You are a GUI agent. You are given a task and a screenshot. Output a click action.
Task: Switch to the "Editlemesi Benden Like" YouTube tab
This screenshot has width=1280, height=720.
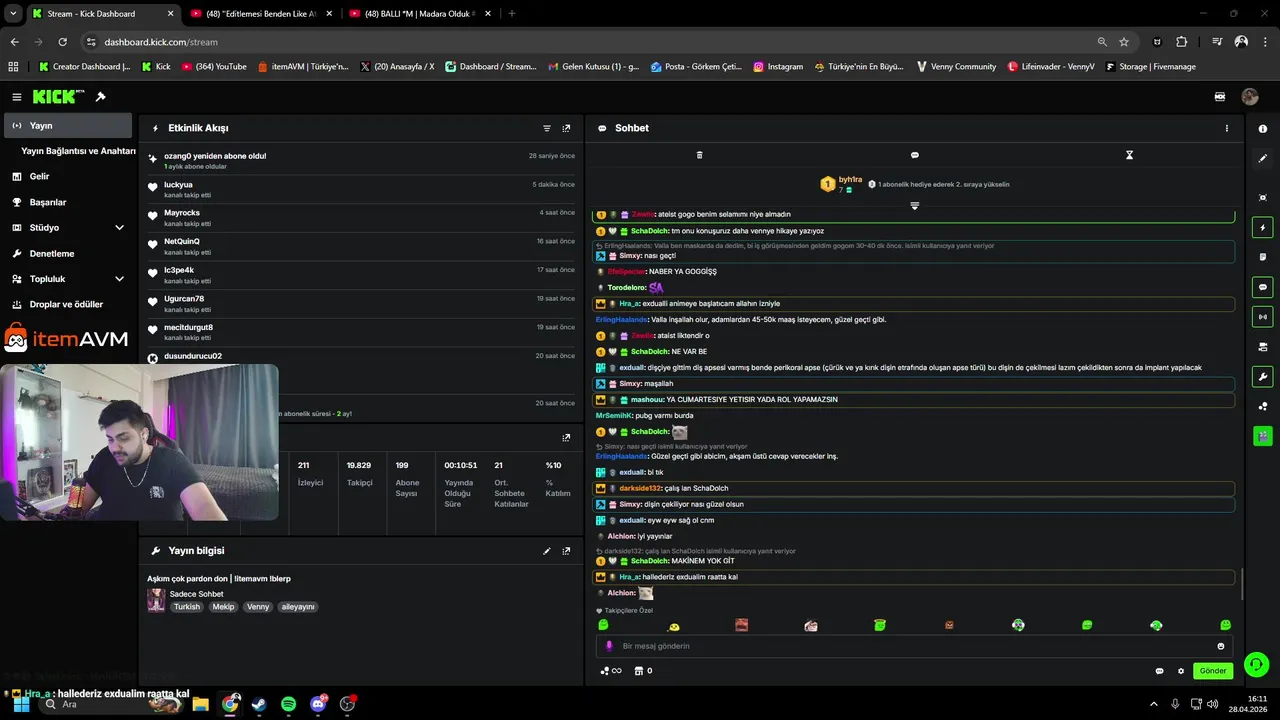[x=261, y=14]
